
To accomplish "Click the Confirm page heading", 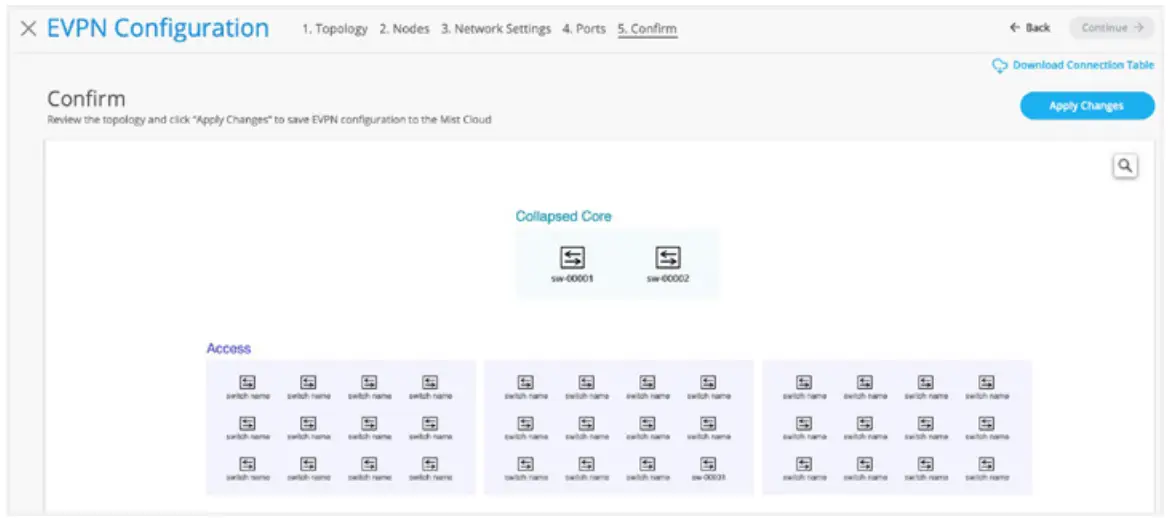I will point(86,99).
